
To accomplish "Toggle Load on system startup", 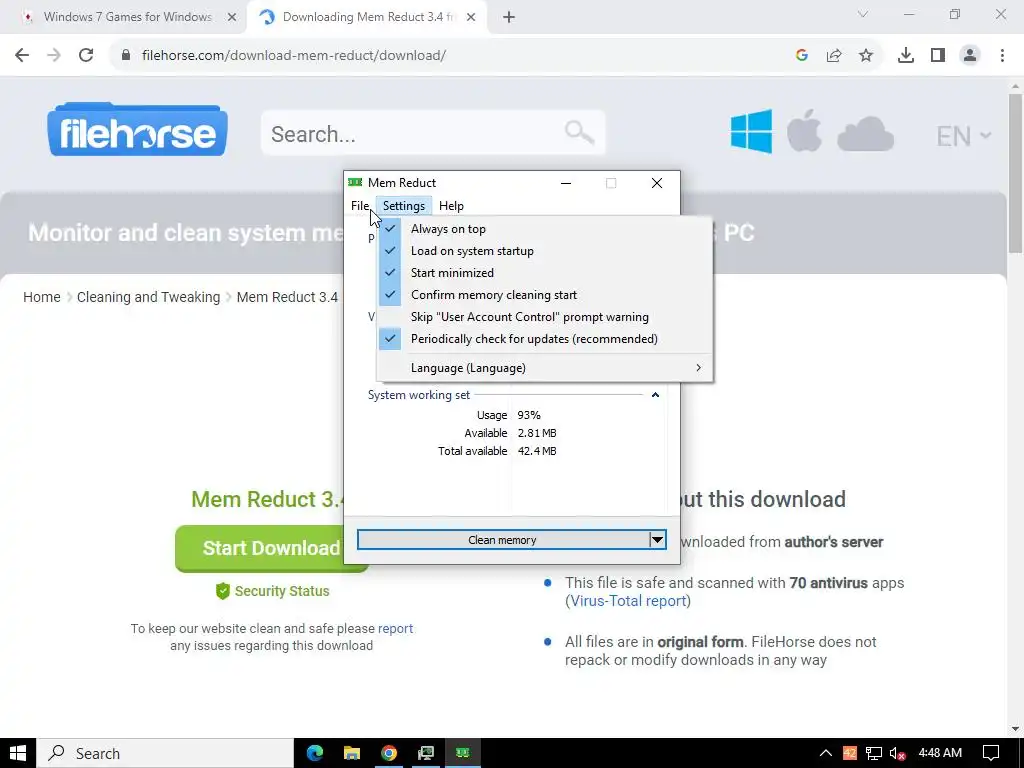I will [545, 251].
